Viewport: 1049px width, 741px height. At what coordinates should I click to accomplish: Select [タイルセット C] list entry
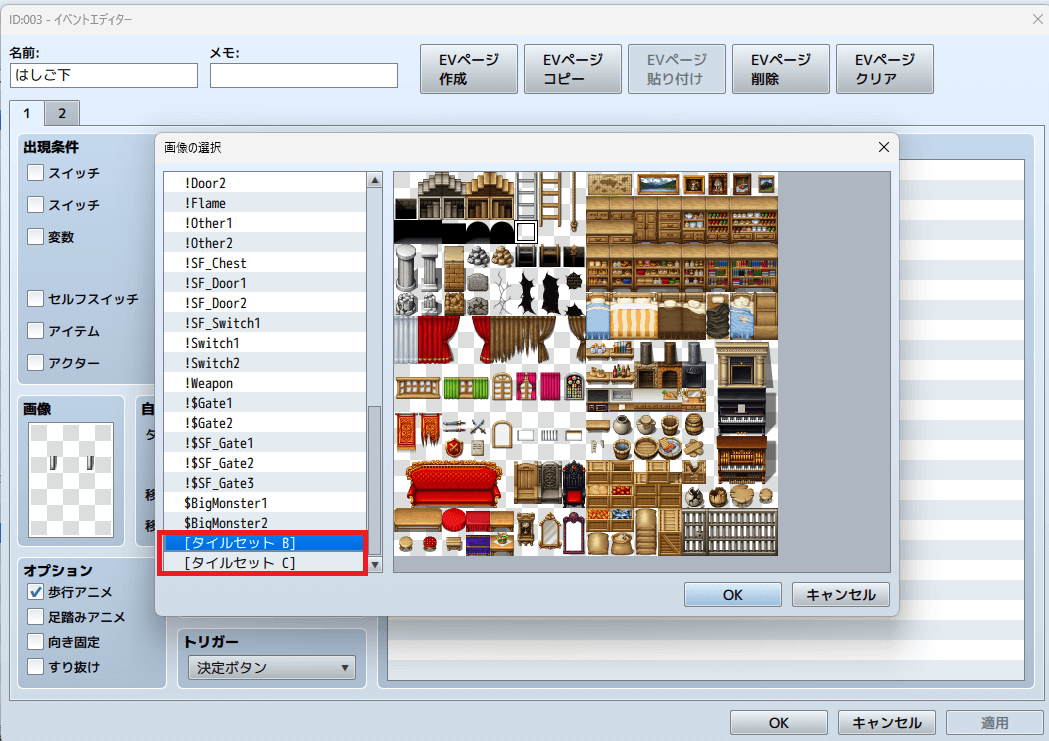(265, 562)
